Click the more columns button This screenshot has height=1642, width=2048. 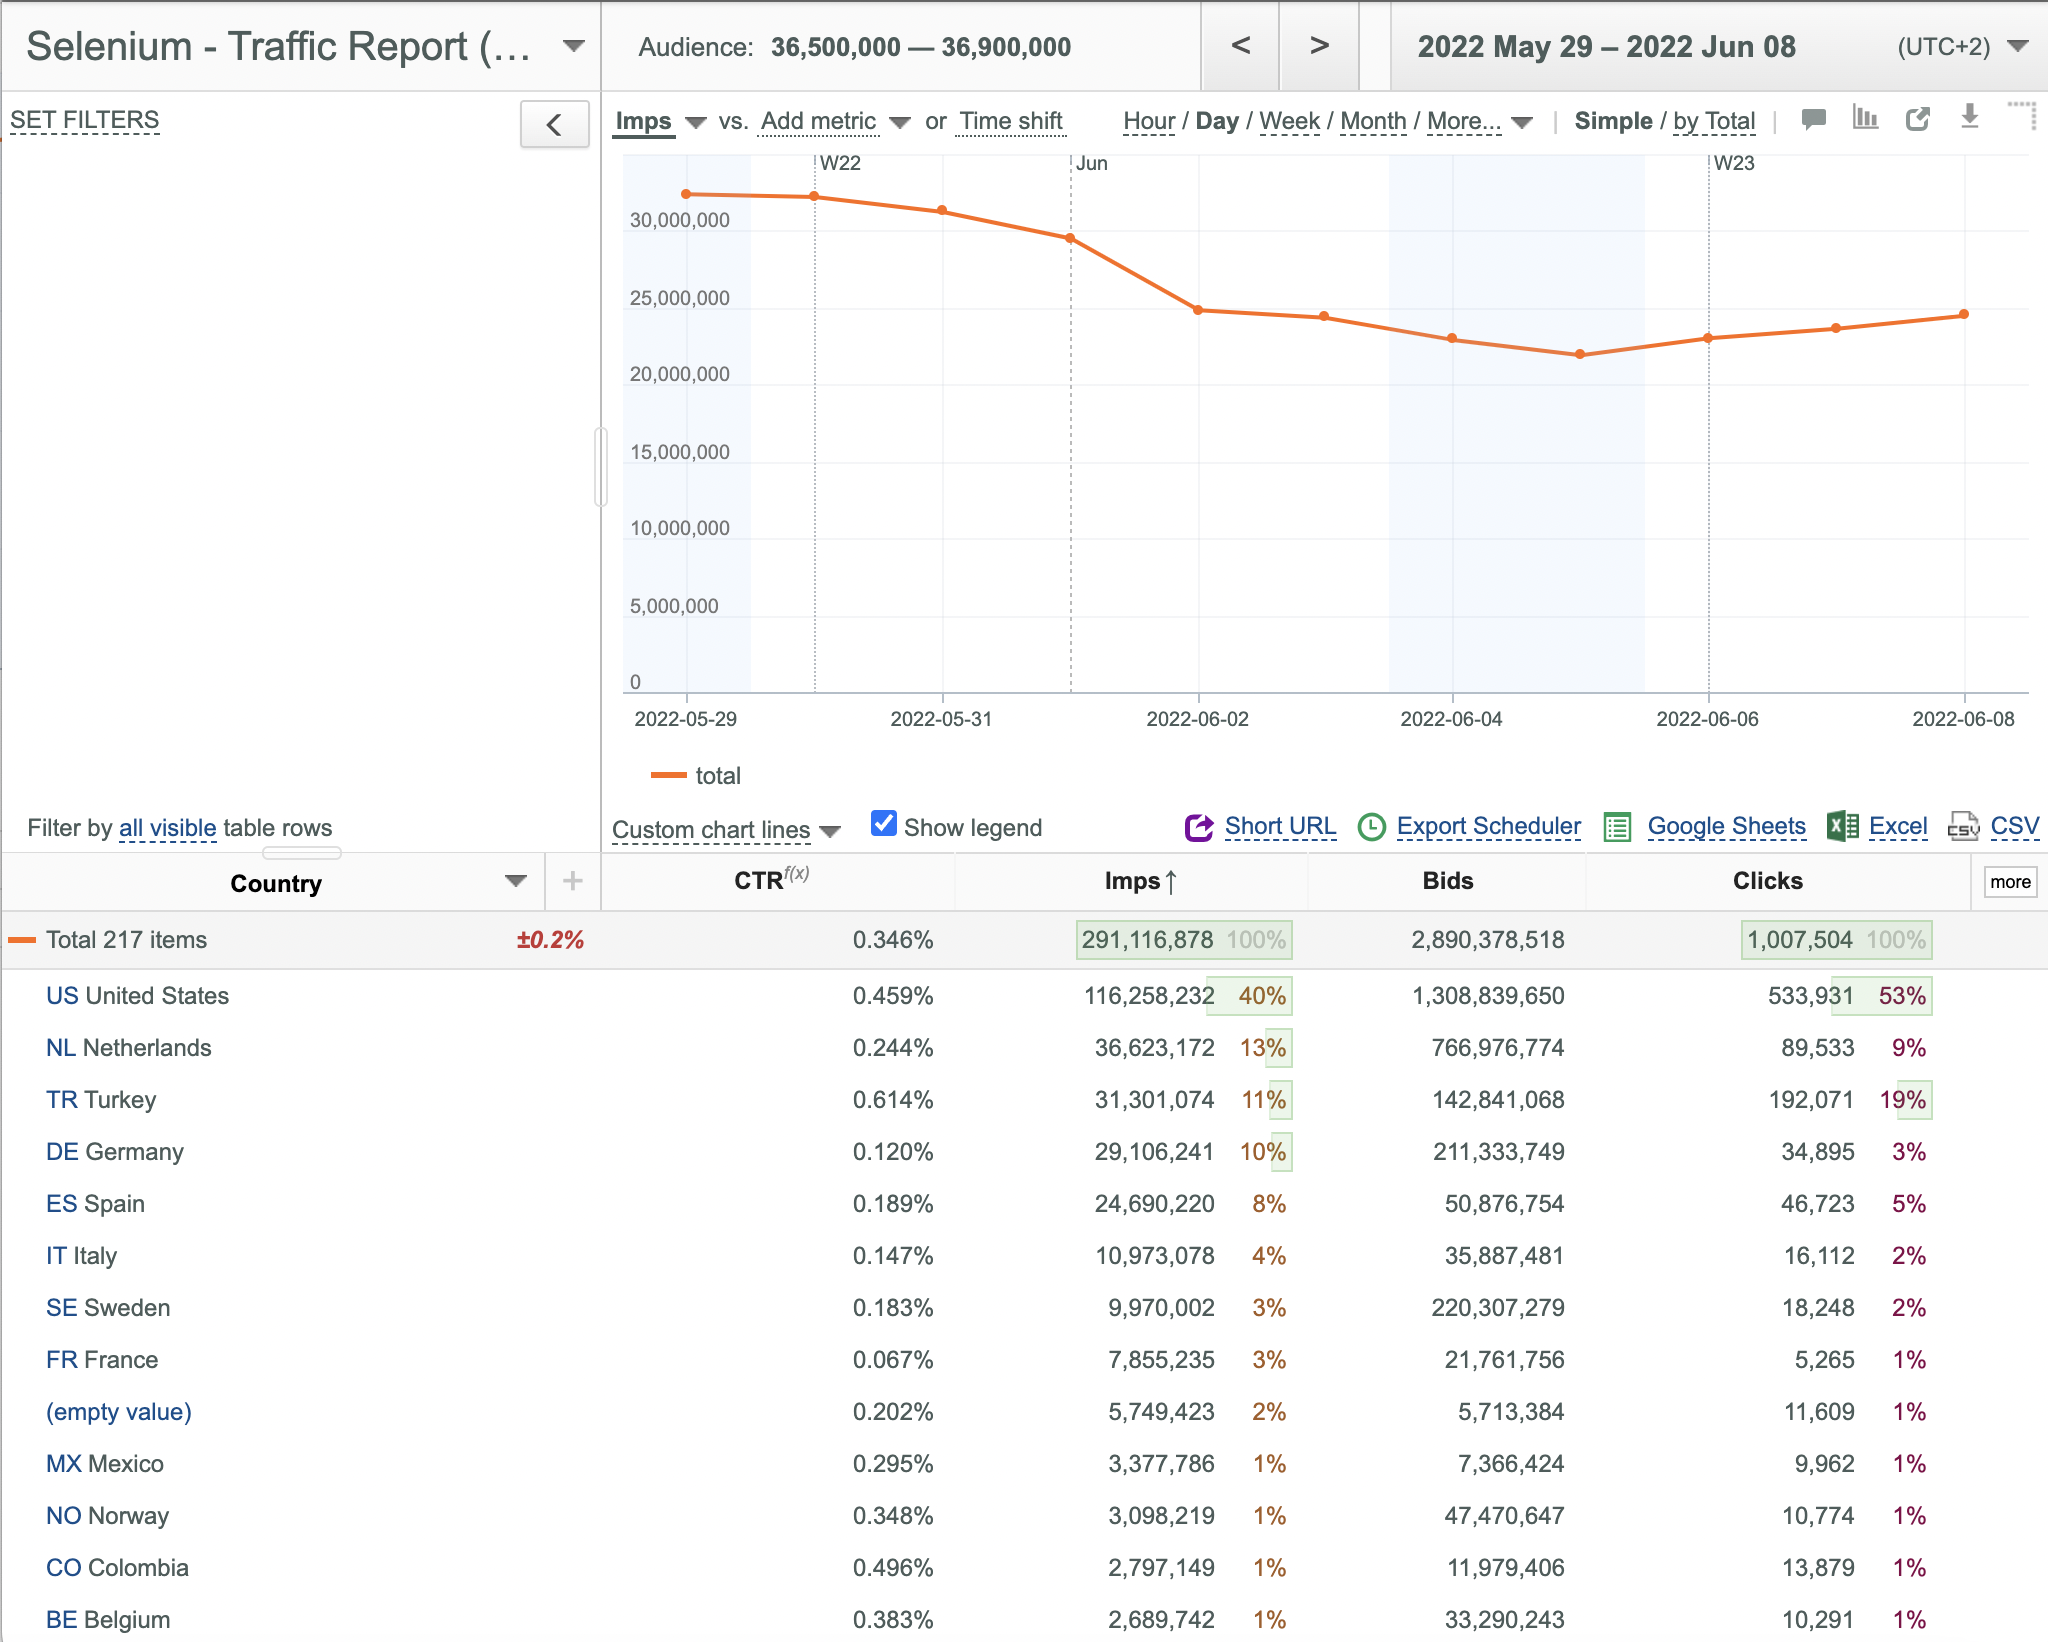2010,882
